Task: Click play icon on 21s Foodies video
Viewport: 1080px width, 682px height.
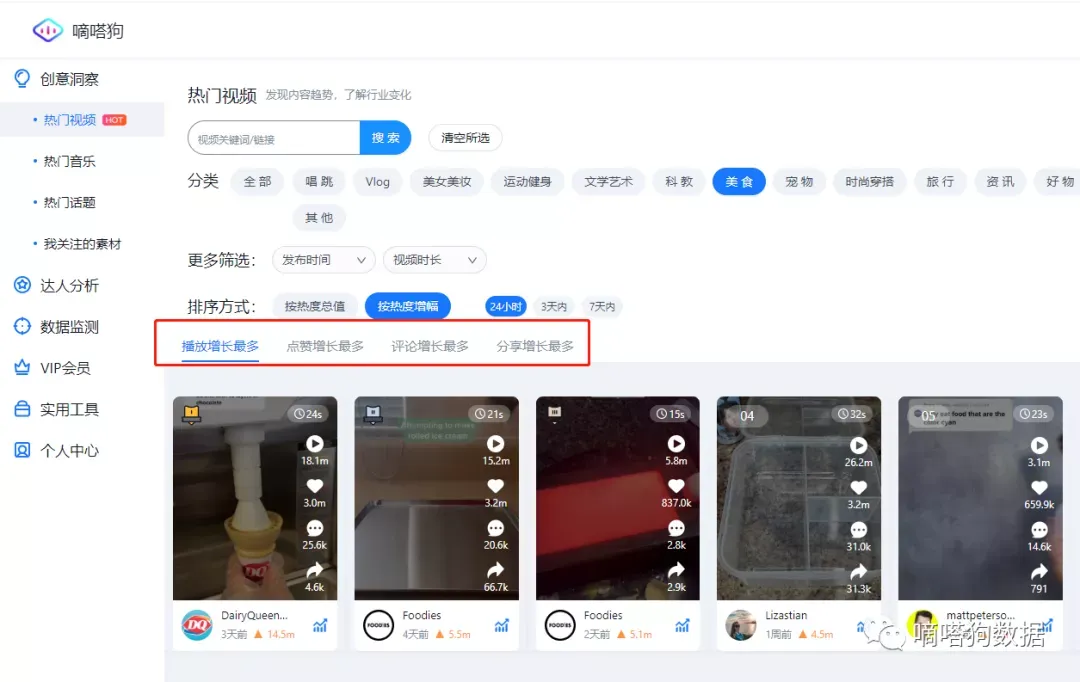Action: tap(495, 444)
